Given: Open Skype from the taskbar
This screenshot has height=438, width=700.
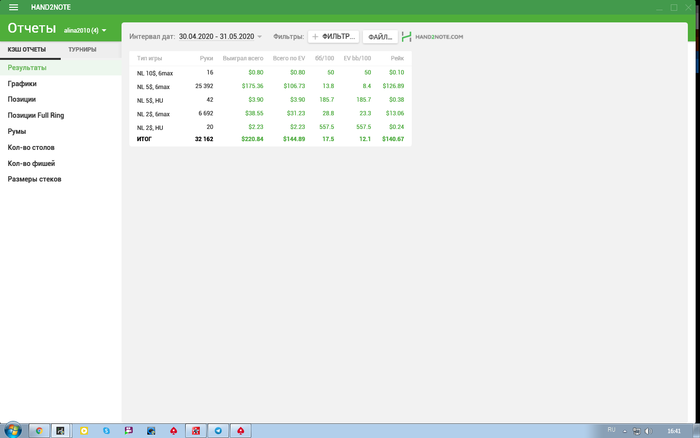Looking at the screenshot, I should tap(106, 430).
